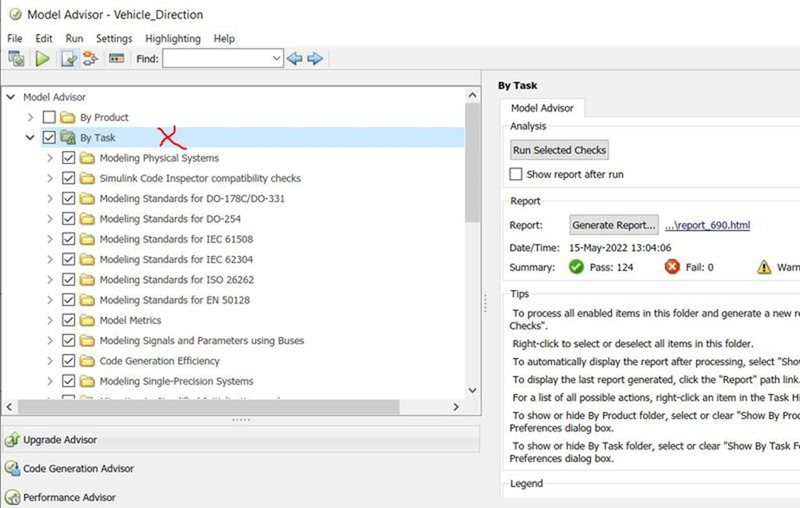Uncheck Modeling Standards for EN 50128 checkbox
Image resolution: width=800 pixels, height=508 pixels.
tap(68, 300)
